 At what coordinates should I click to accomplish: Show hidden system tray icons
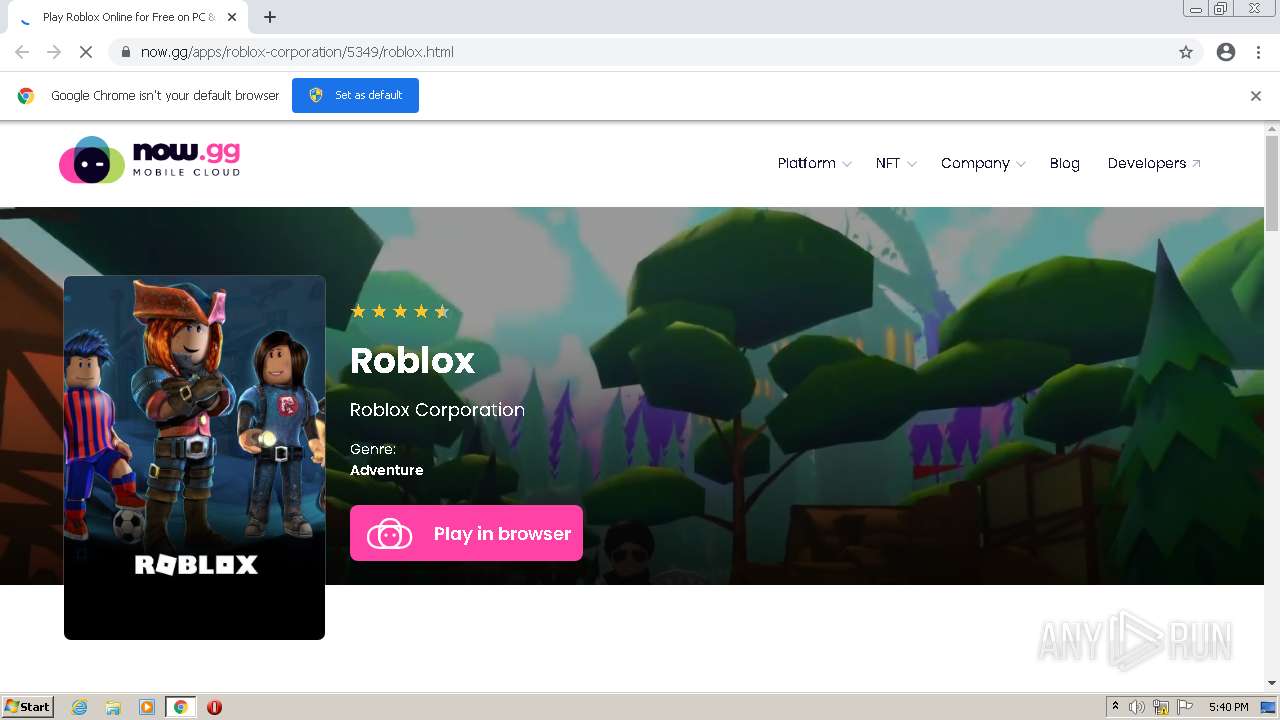pos(1115,707)
